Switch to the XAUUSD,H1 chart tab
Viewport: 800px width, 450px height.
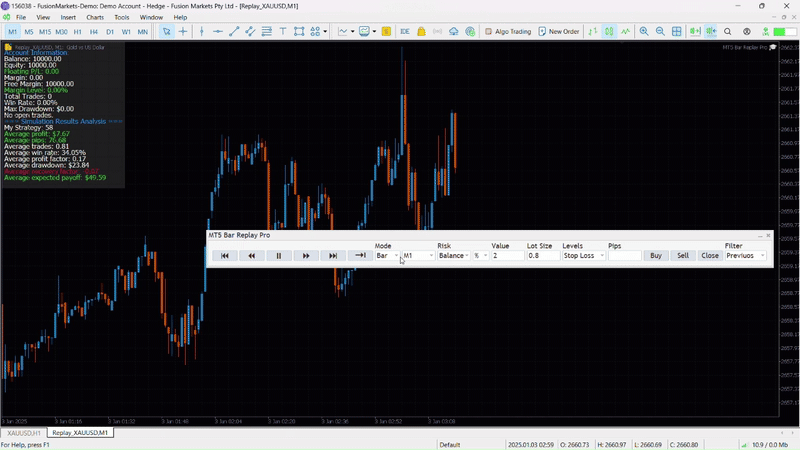[x=23, y=433]
